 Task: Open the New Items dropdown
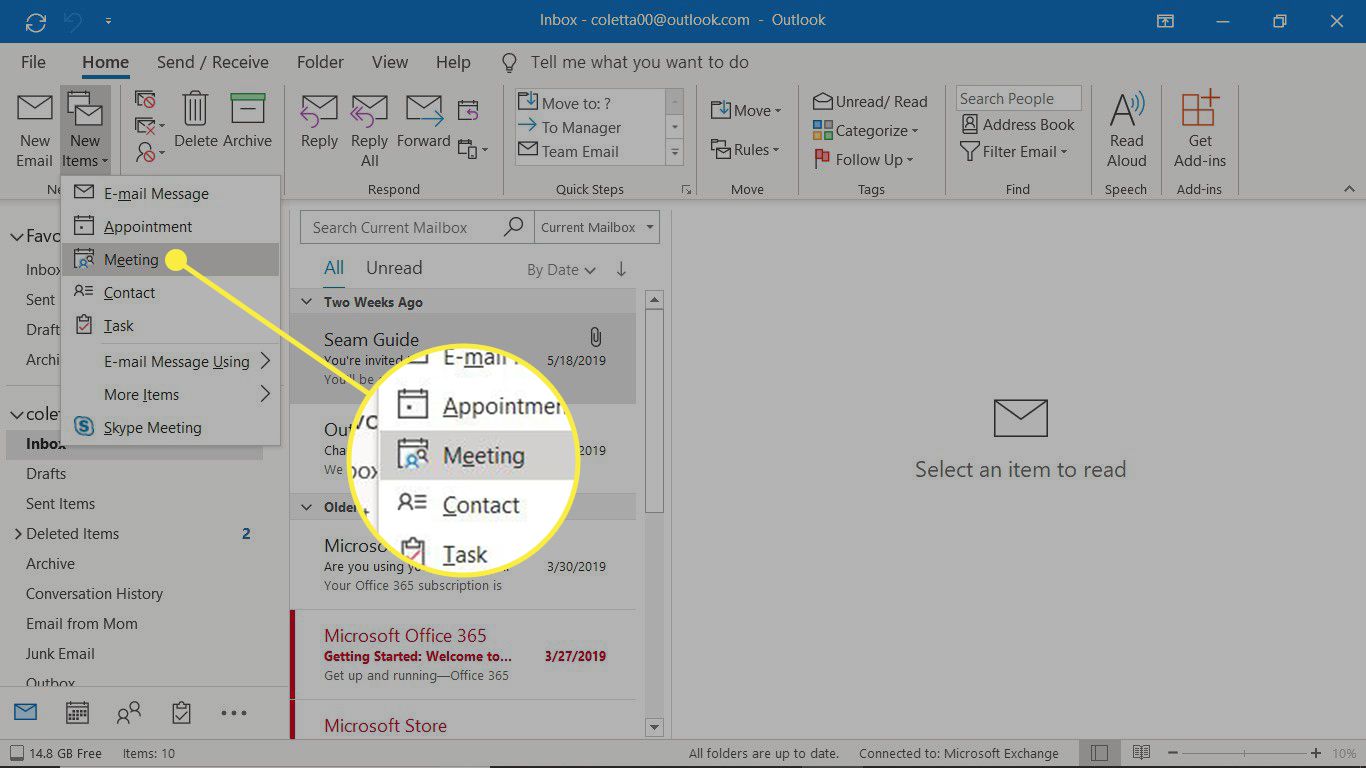click(84, 130)
